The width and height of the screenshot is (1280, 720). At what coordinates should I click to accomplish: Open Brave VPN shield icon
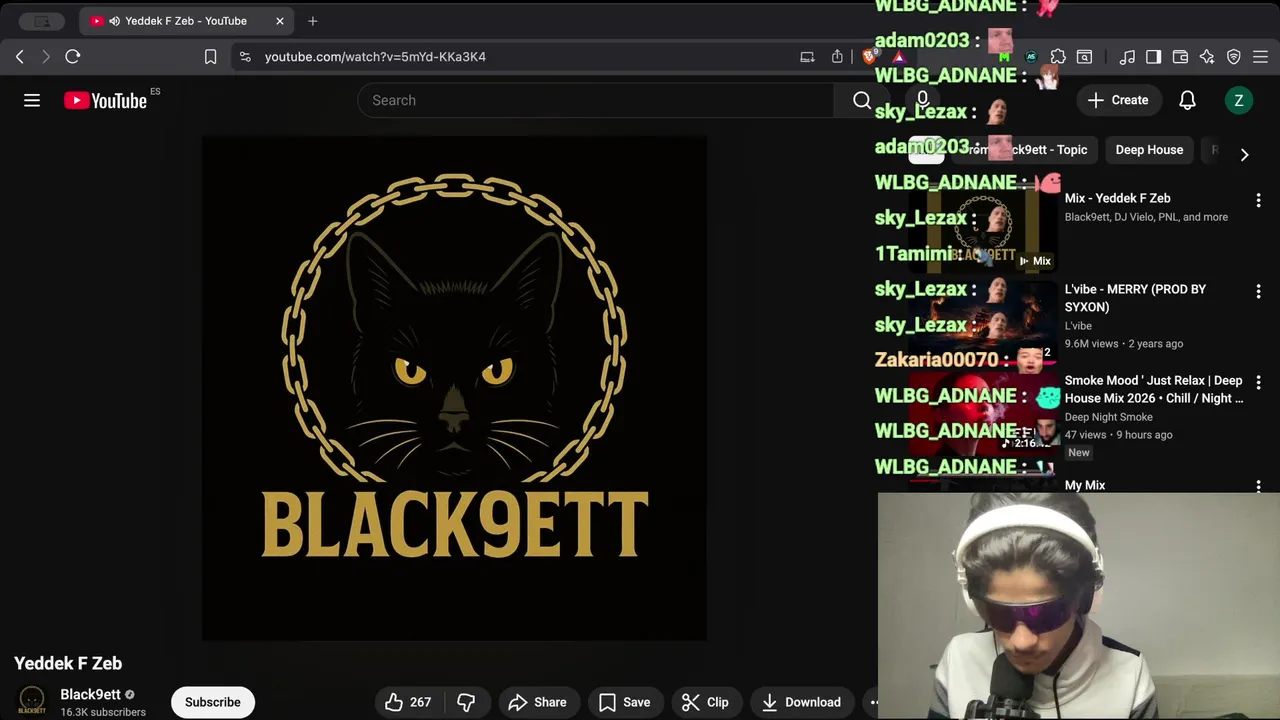tap(1234, 57)
